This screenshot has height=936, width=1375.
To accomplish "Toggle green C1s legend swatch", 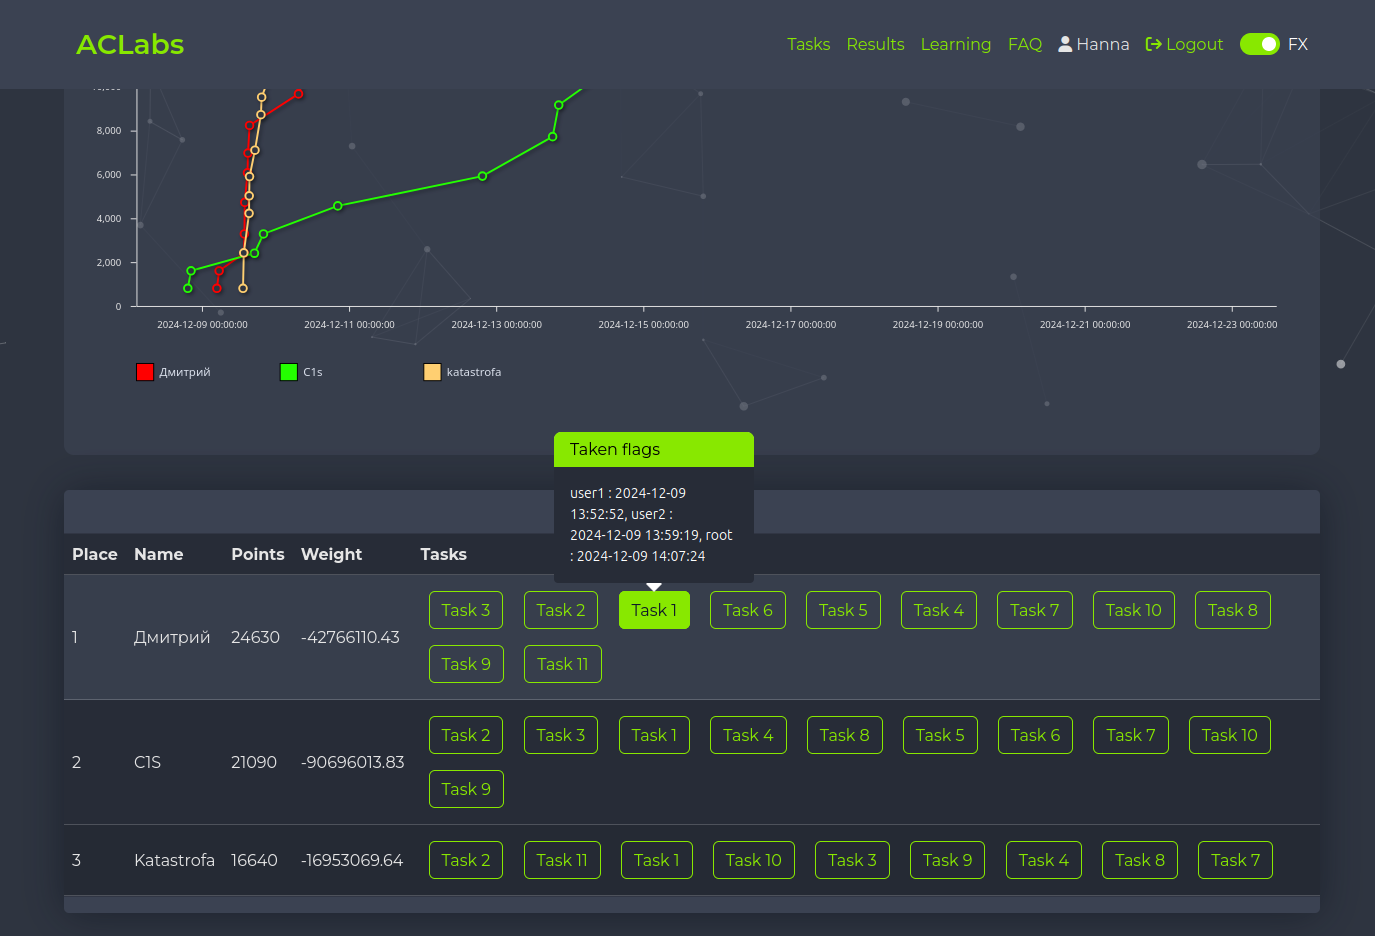I will (x=289, y=372).
